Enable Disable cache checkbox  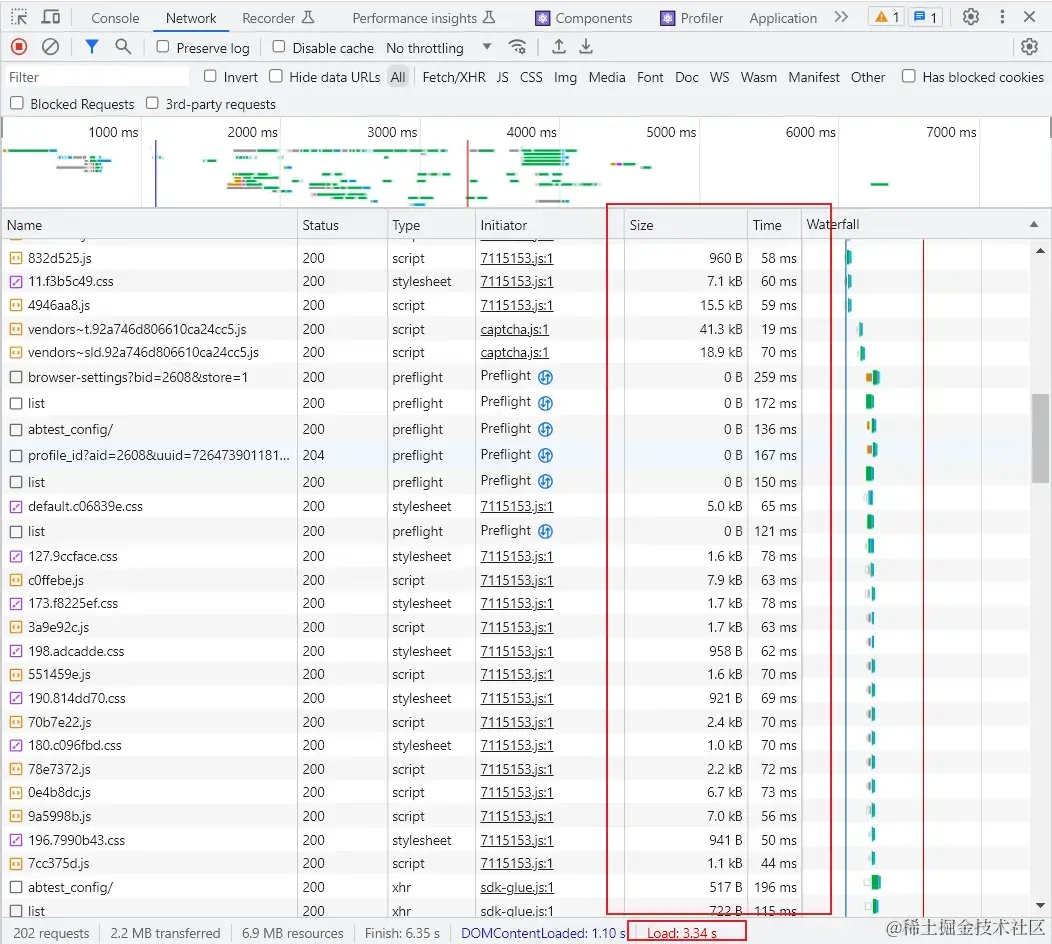tap(278, 46)
